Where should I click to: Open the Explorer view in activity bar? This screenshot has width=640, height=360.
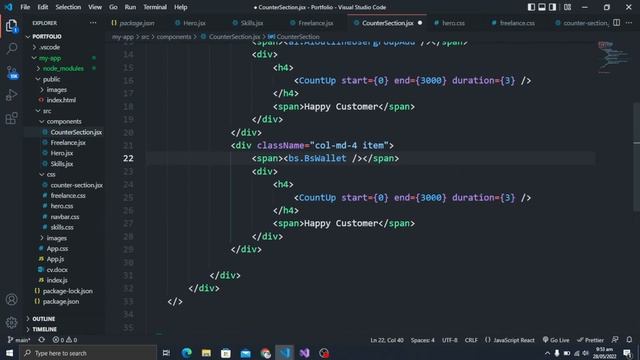(11, 26)
